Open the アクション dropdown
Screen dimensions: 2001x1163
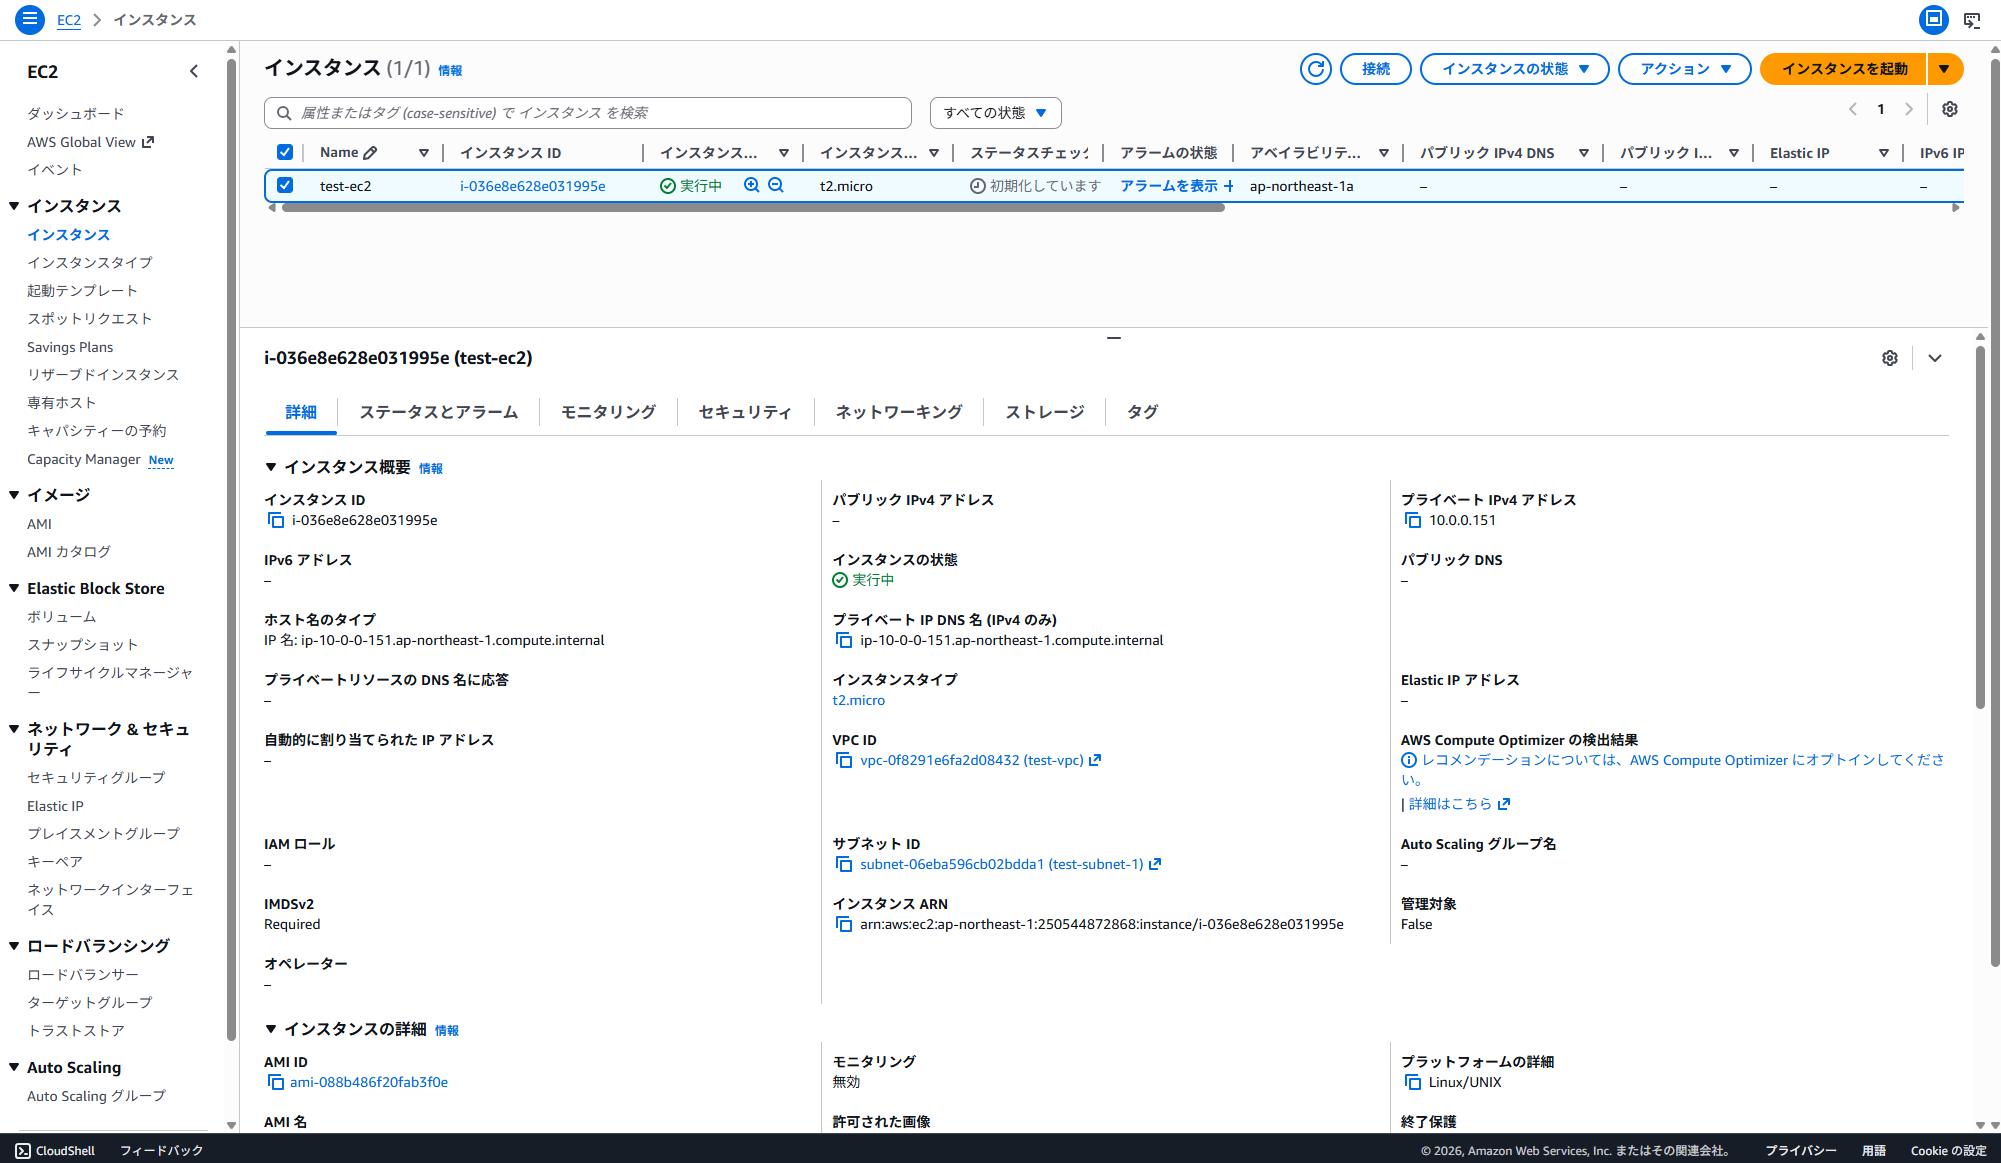point(1684,69)
